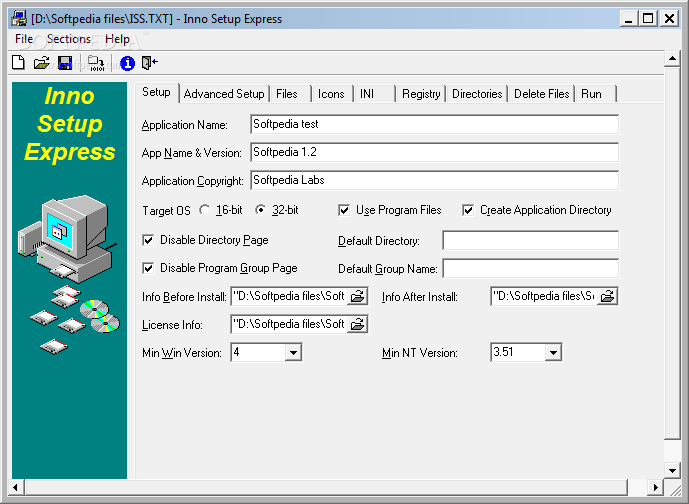
Task: Click the Default Directory input field
Action: [530, 240]
